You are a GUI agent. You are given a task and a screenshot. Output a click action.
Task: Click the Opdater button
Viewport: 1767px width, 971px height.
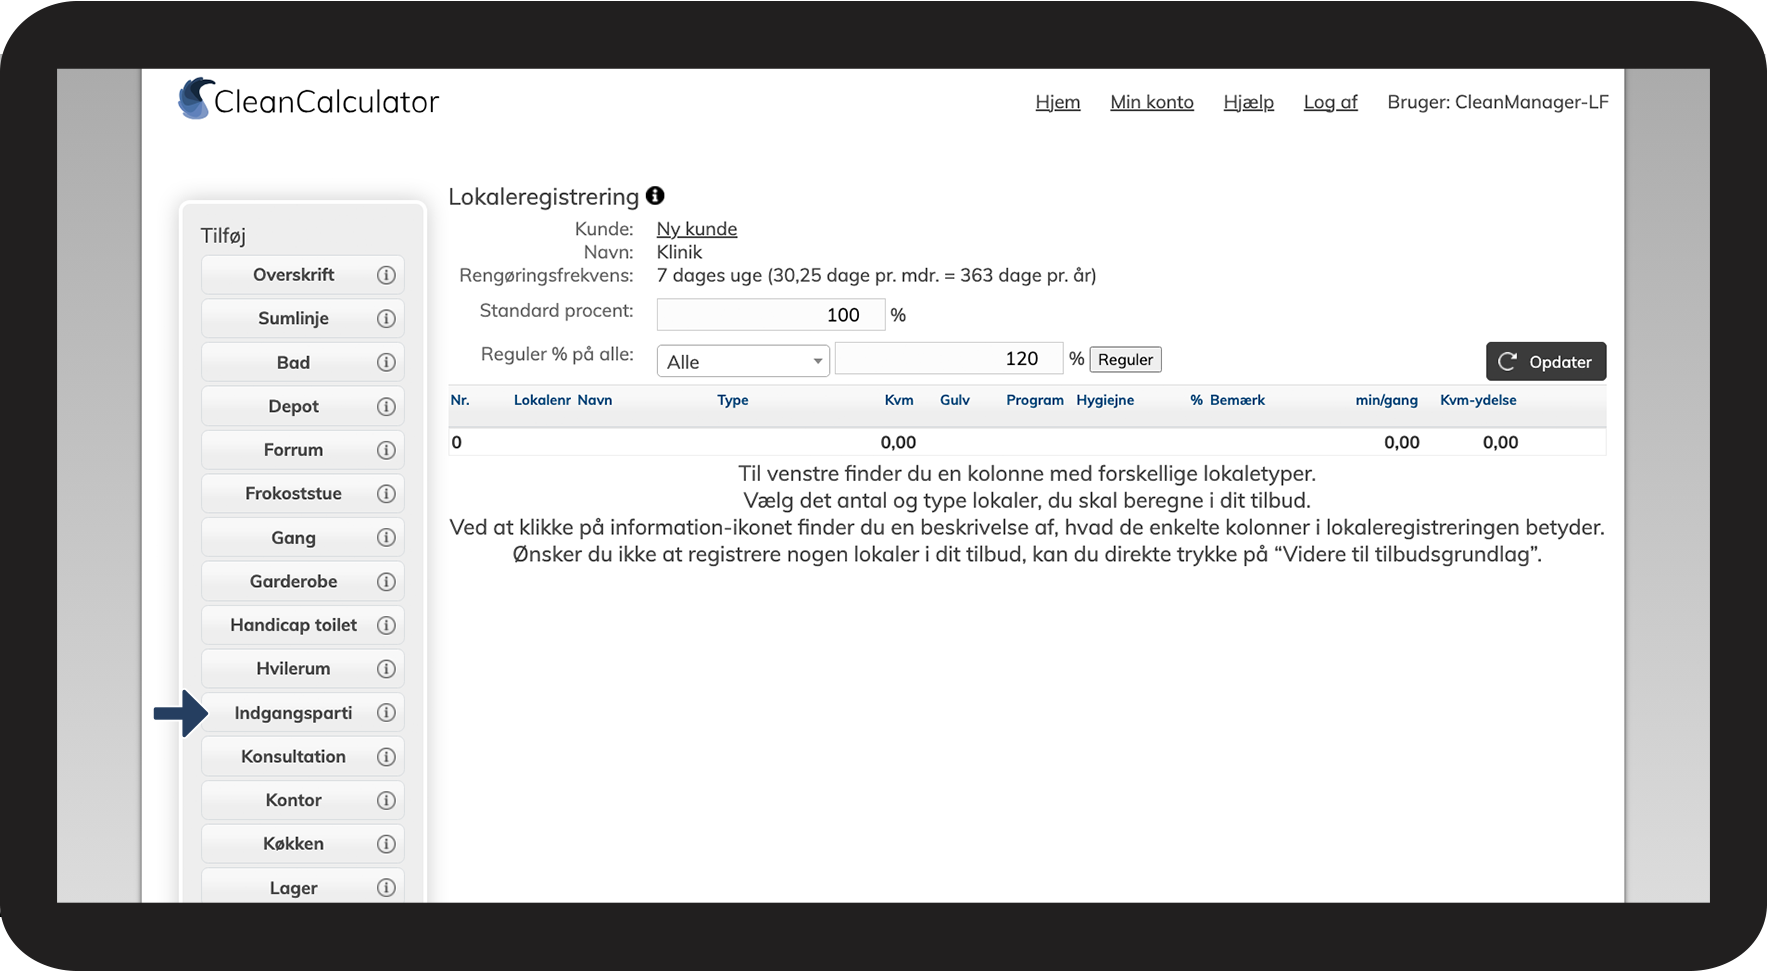click(1546, 361)
